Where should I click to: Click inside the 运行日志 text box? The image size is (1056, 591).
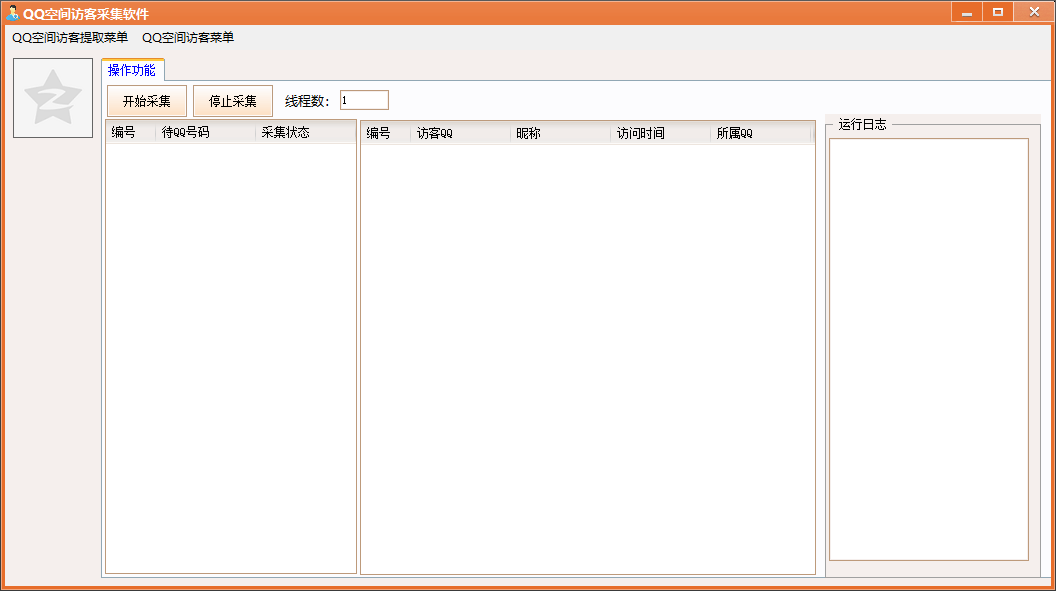(x=929, y=349)
